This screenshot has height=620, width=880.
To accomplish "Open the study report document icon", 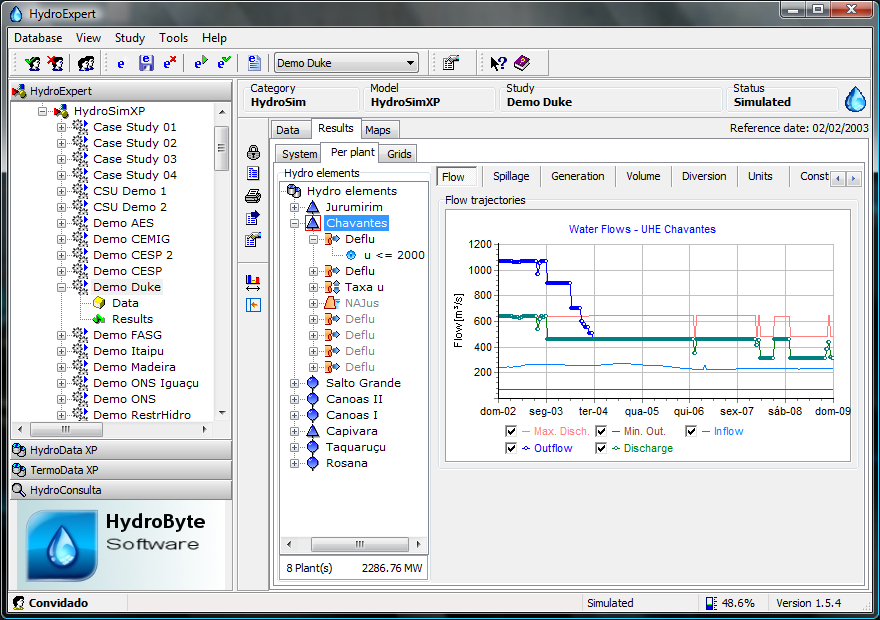I will click(x=254, y=63).
